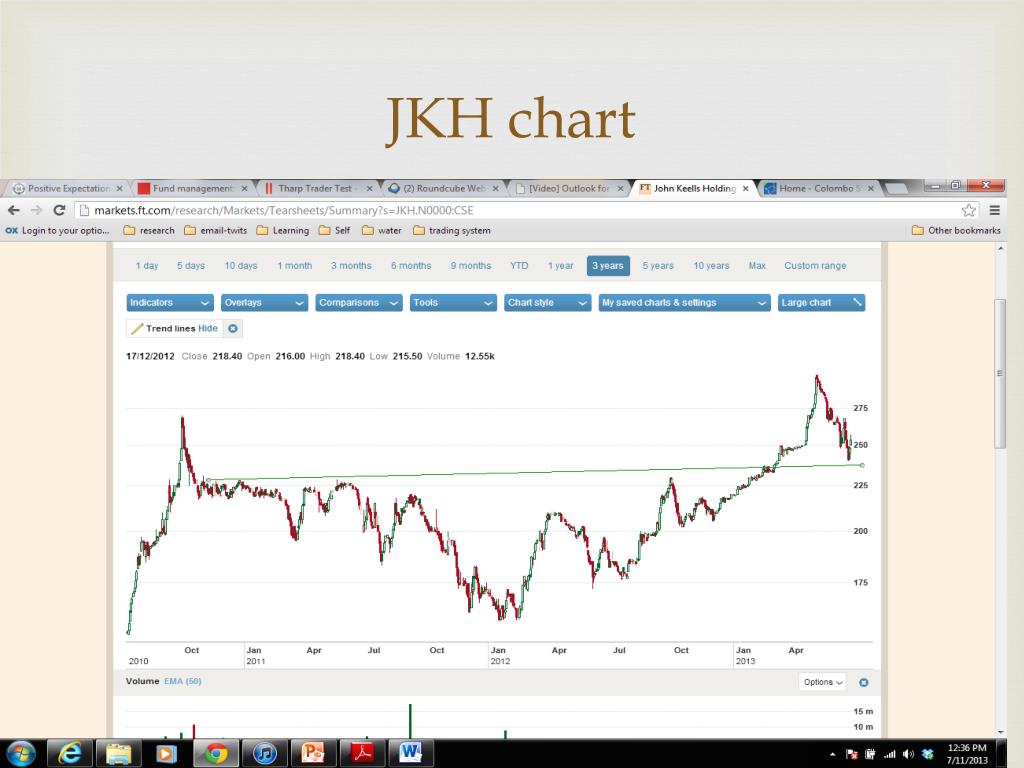Select 10 years time range

tap(711, 266)
